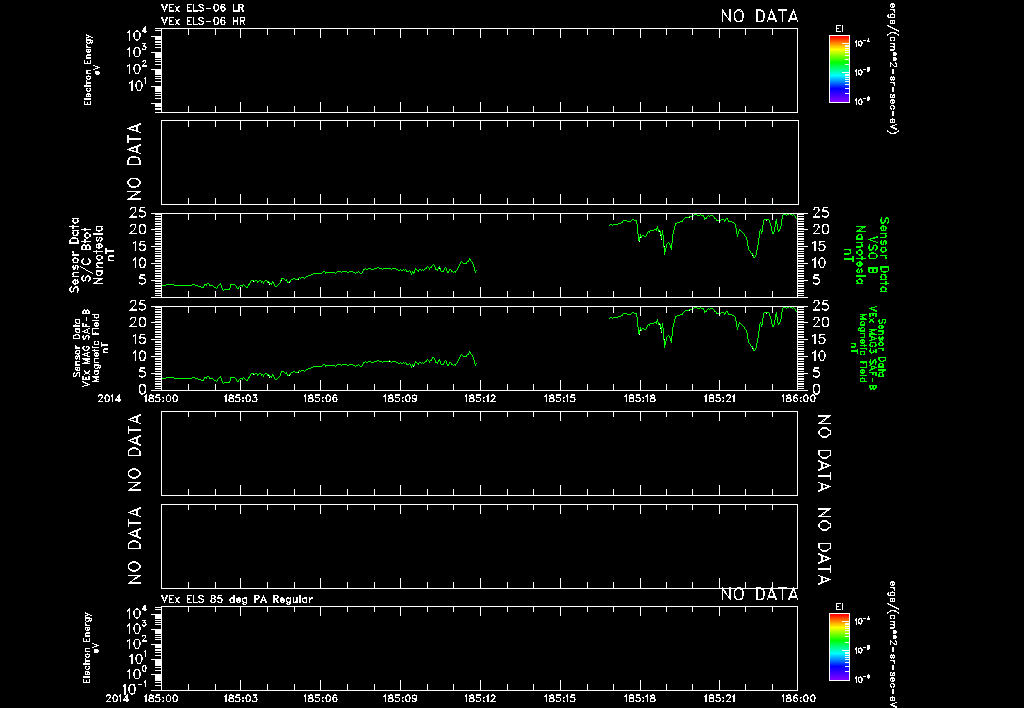The image size is (1024, 708).
Task: Click the 'NO DATA' text above the ELS-06 panel
Action: 759,16
